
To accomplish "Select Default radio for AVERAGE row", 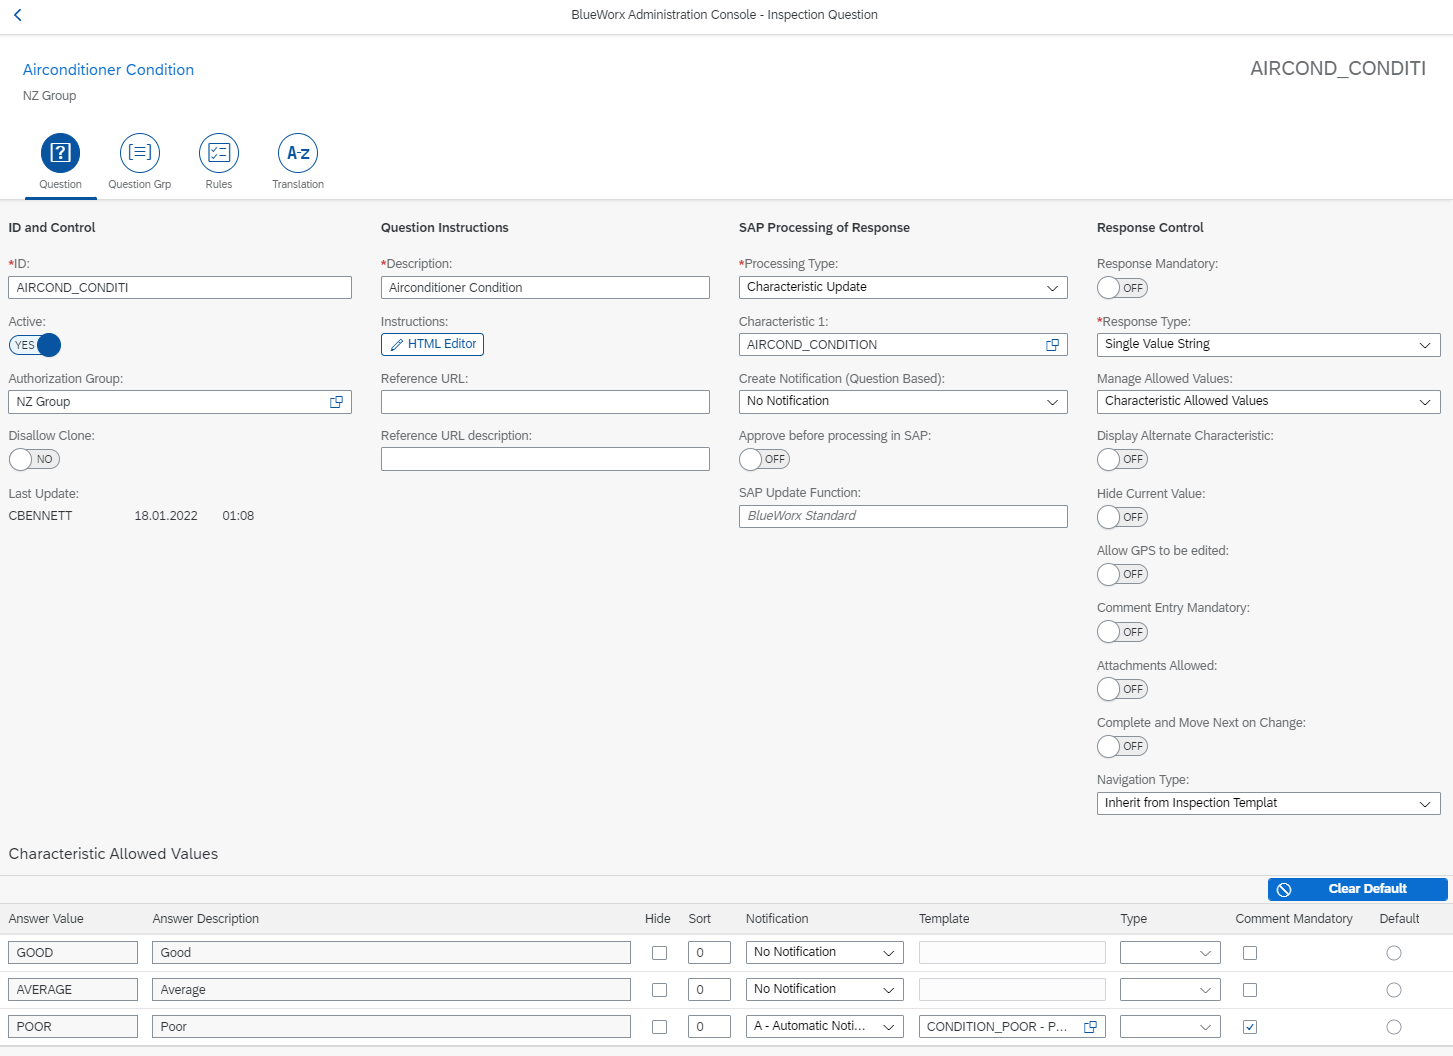I will 1394,990.
